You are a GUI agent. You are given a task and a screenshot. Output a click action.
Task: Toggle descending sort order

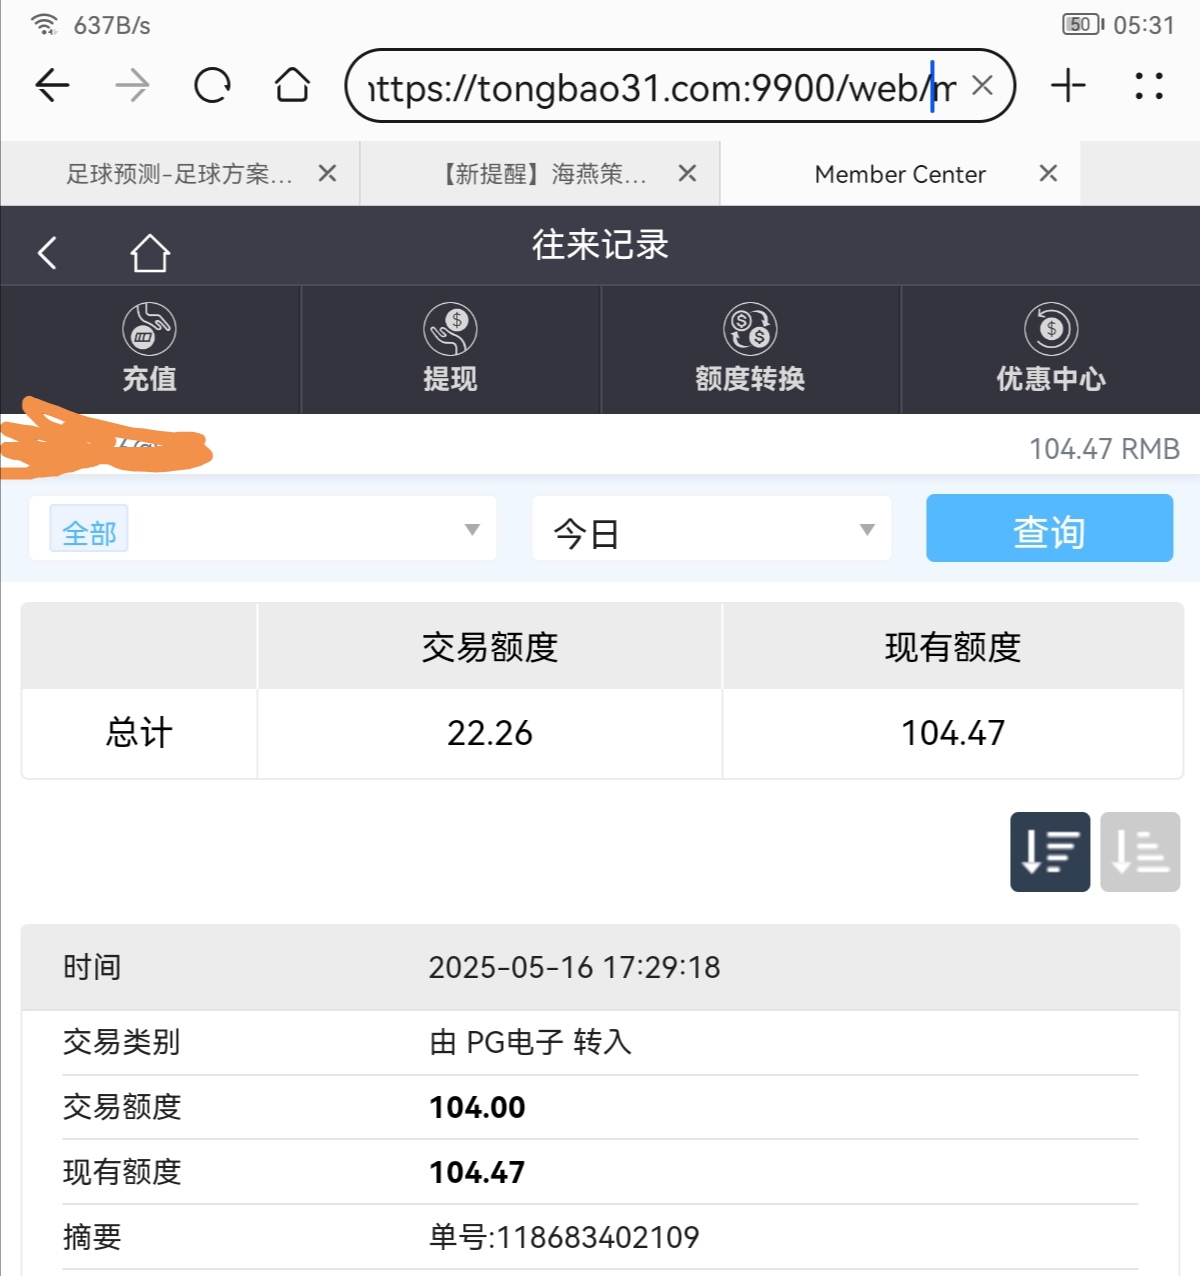tap(1050, 852)
